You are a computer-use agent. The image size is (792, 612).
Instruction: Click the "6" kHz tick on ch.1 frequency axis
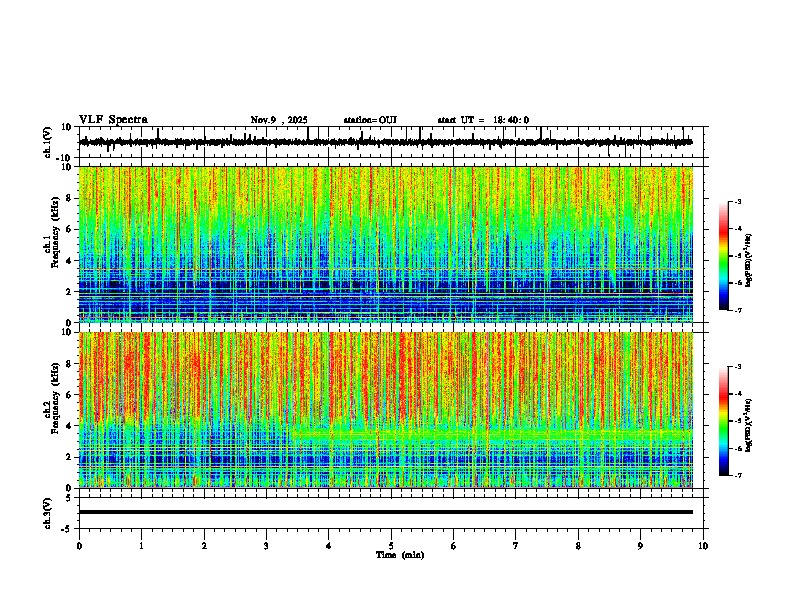[70, 229]
